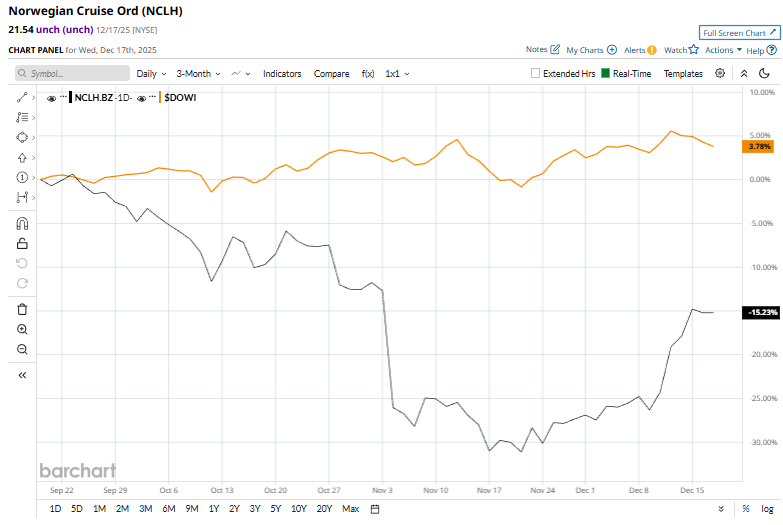Open the Notes pencil icon
Viewport: 783px width, 525px height.
point(555,49)
